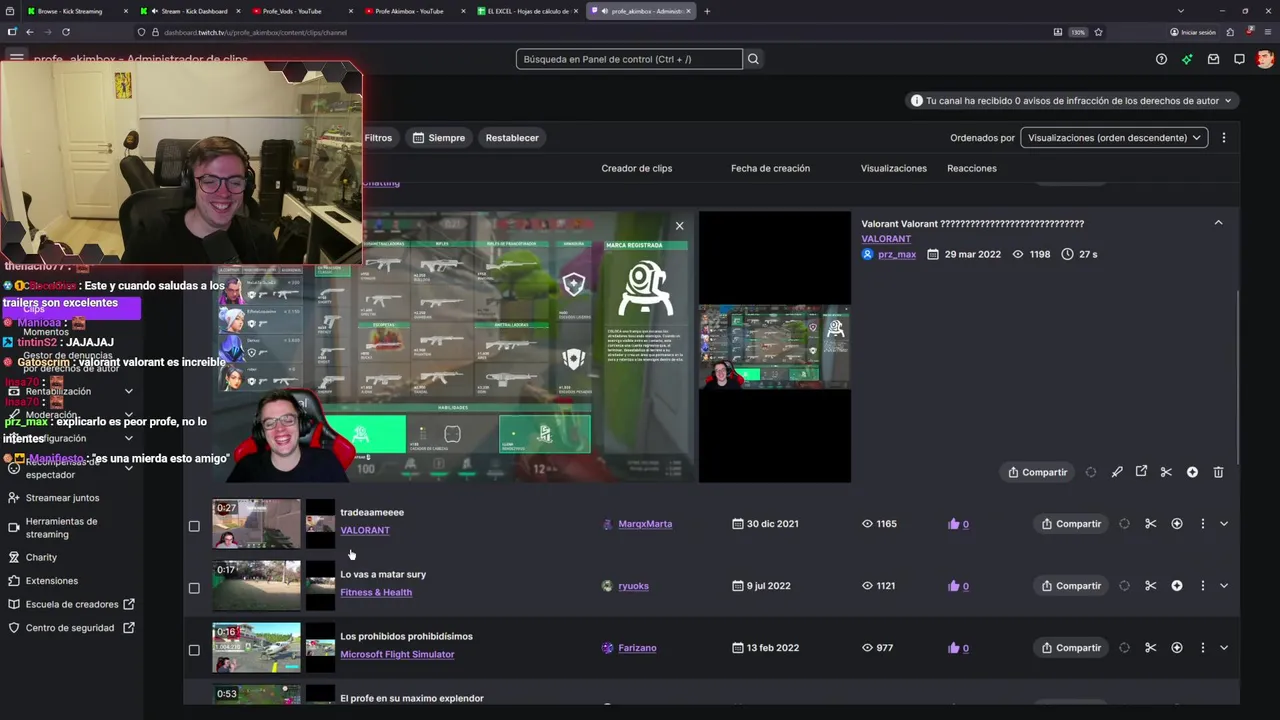Click the scissors icon on the Los prohibidos prohibidísimos row

click(x=1150, y=648)
